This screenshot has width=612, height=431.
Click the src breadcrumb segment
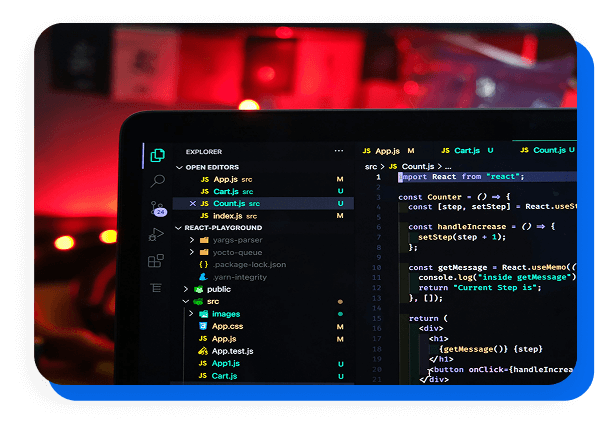pyautogui.click(x=371, y=167)
